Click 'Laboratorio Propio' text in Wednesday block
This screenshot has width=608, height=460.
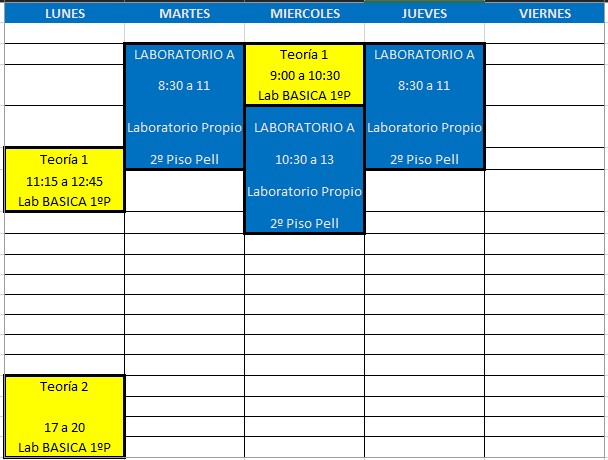click(304, 190)
